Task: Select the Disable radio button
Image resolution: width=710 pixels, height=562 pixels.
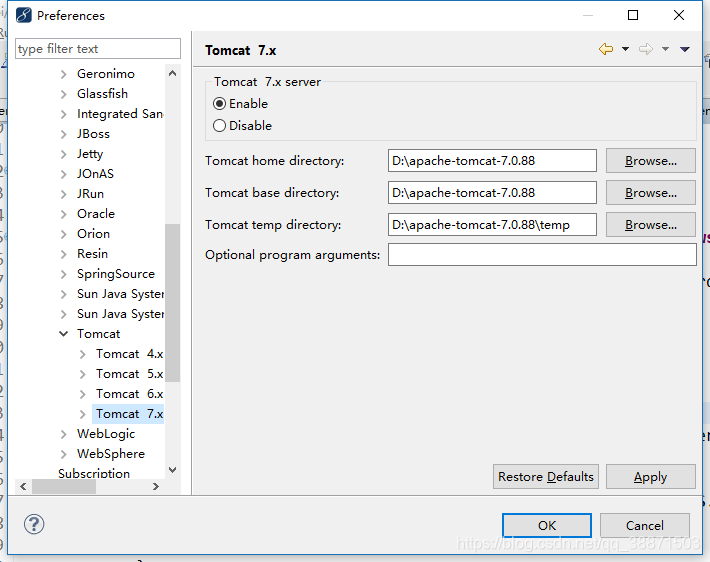Action: [x=219, y=125]
